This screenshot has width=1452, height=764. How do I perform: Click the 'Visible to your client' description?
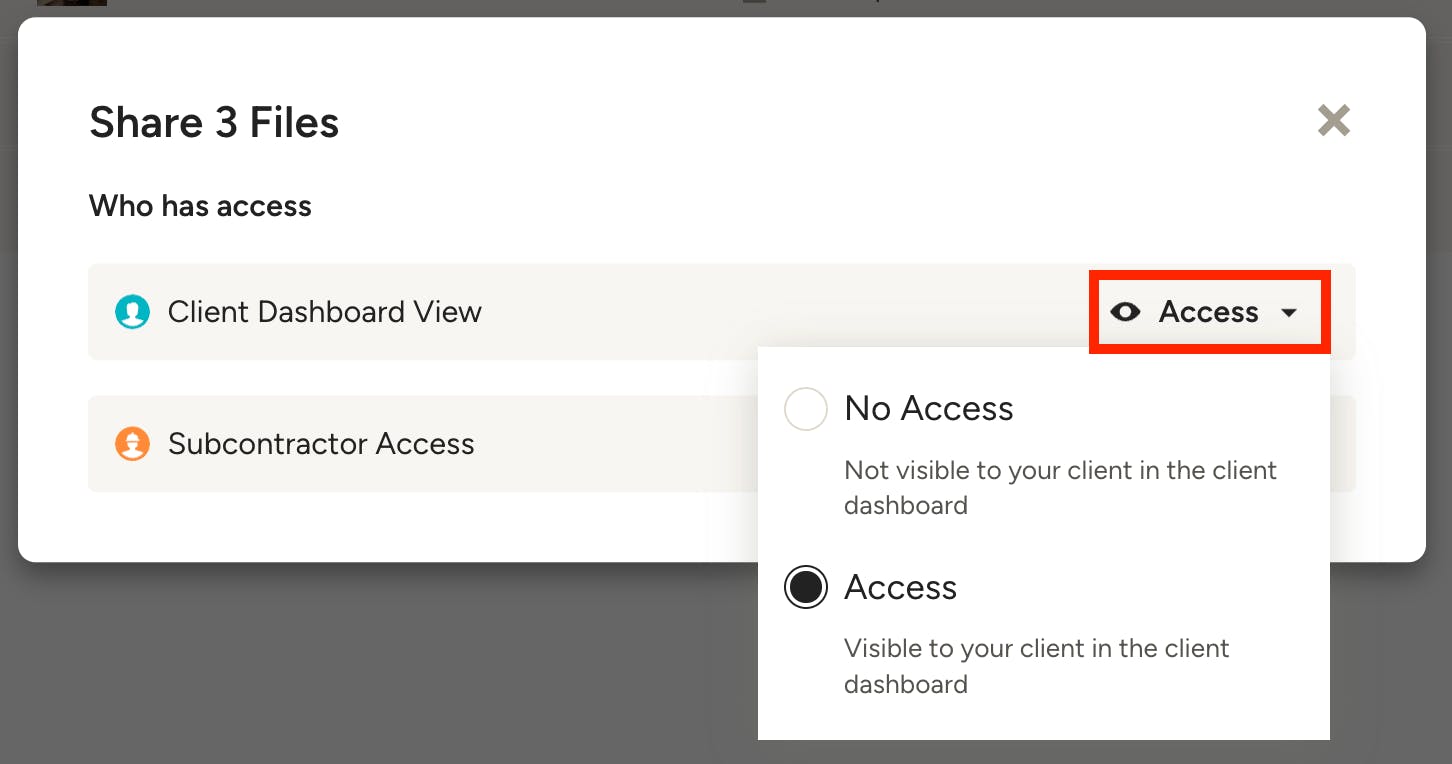1036,666
